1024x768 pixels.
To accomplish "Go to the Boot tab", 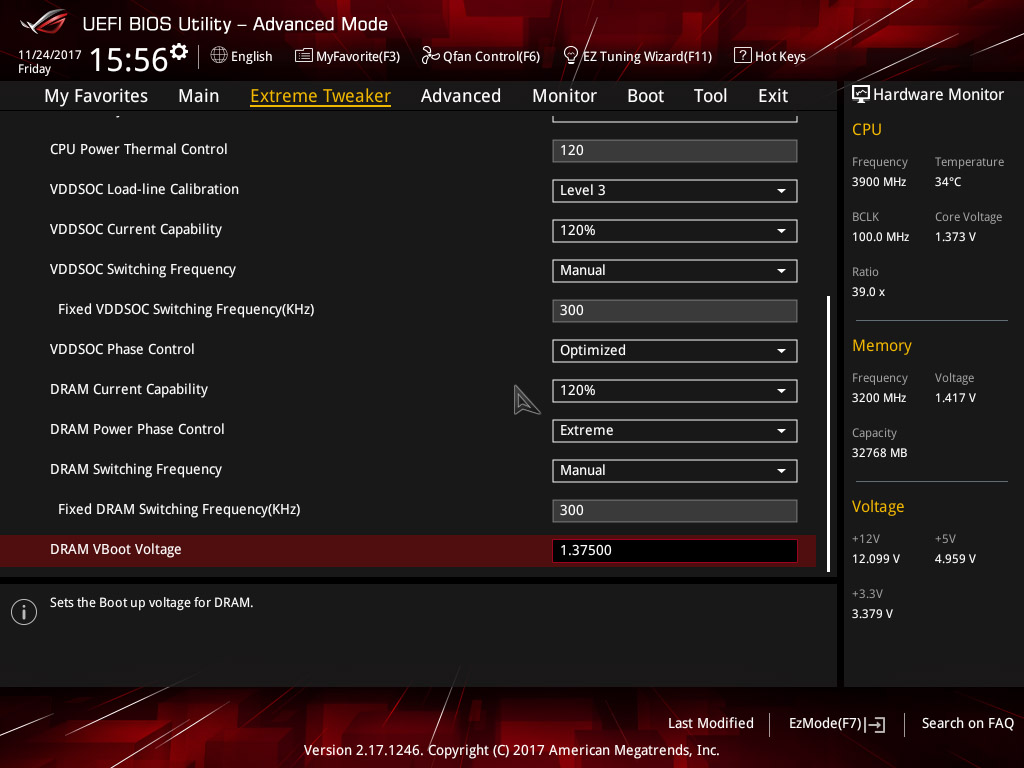I will point(645,96).
